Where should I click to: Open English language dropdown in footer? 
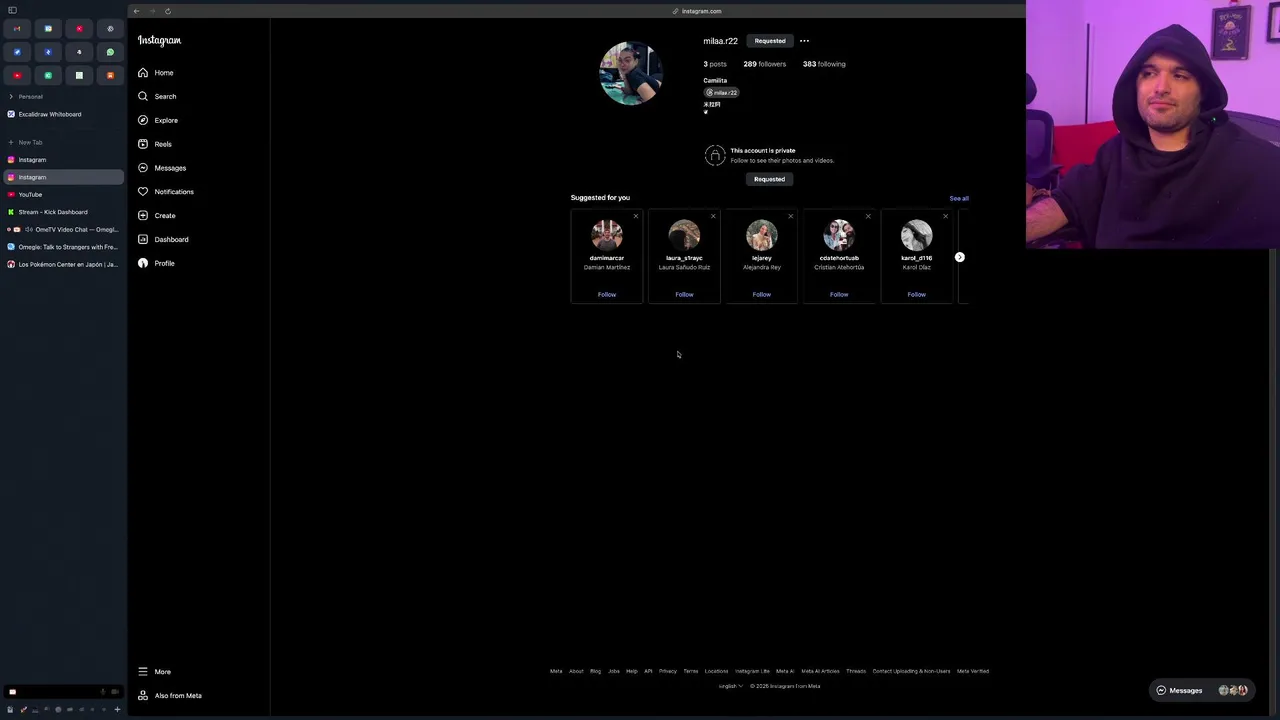[730, 687]
